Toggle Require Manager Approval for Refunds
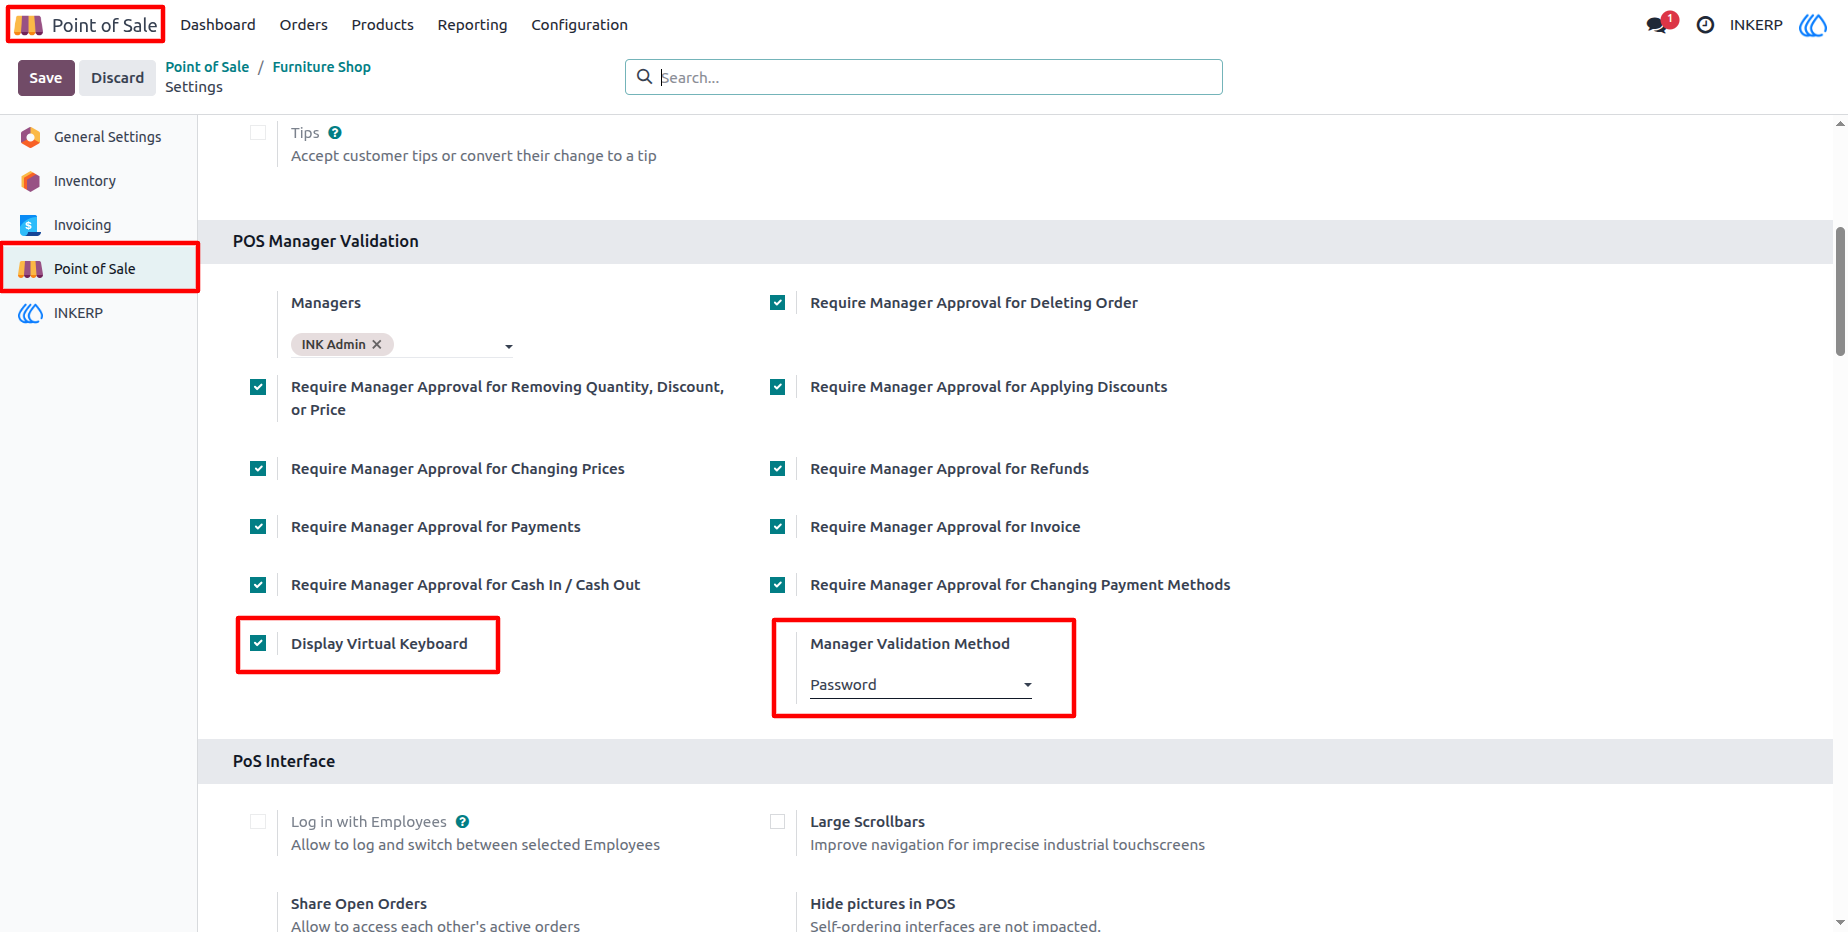 (x=777, y=469)
